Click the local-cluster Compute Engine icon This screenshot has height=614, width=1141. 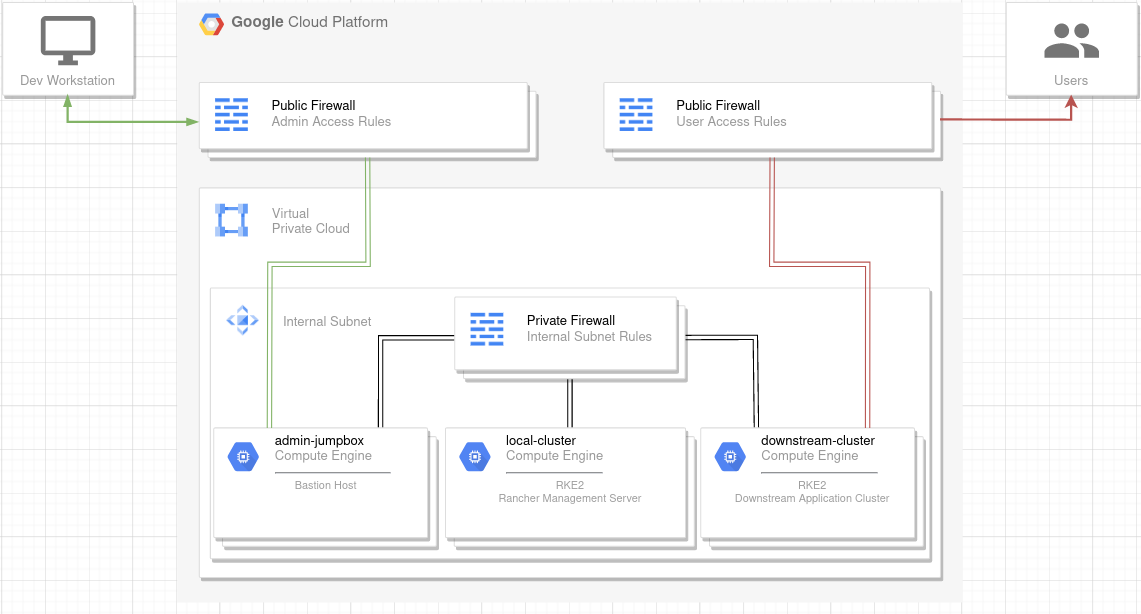click(x=474, y=457)
